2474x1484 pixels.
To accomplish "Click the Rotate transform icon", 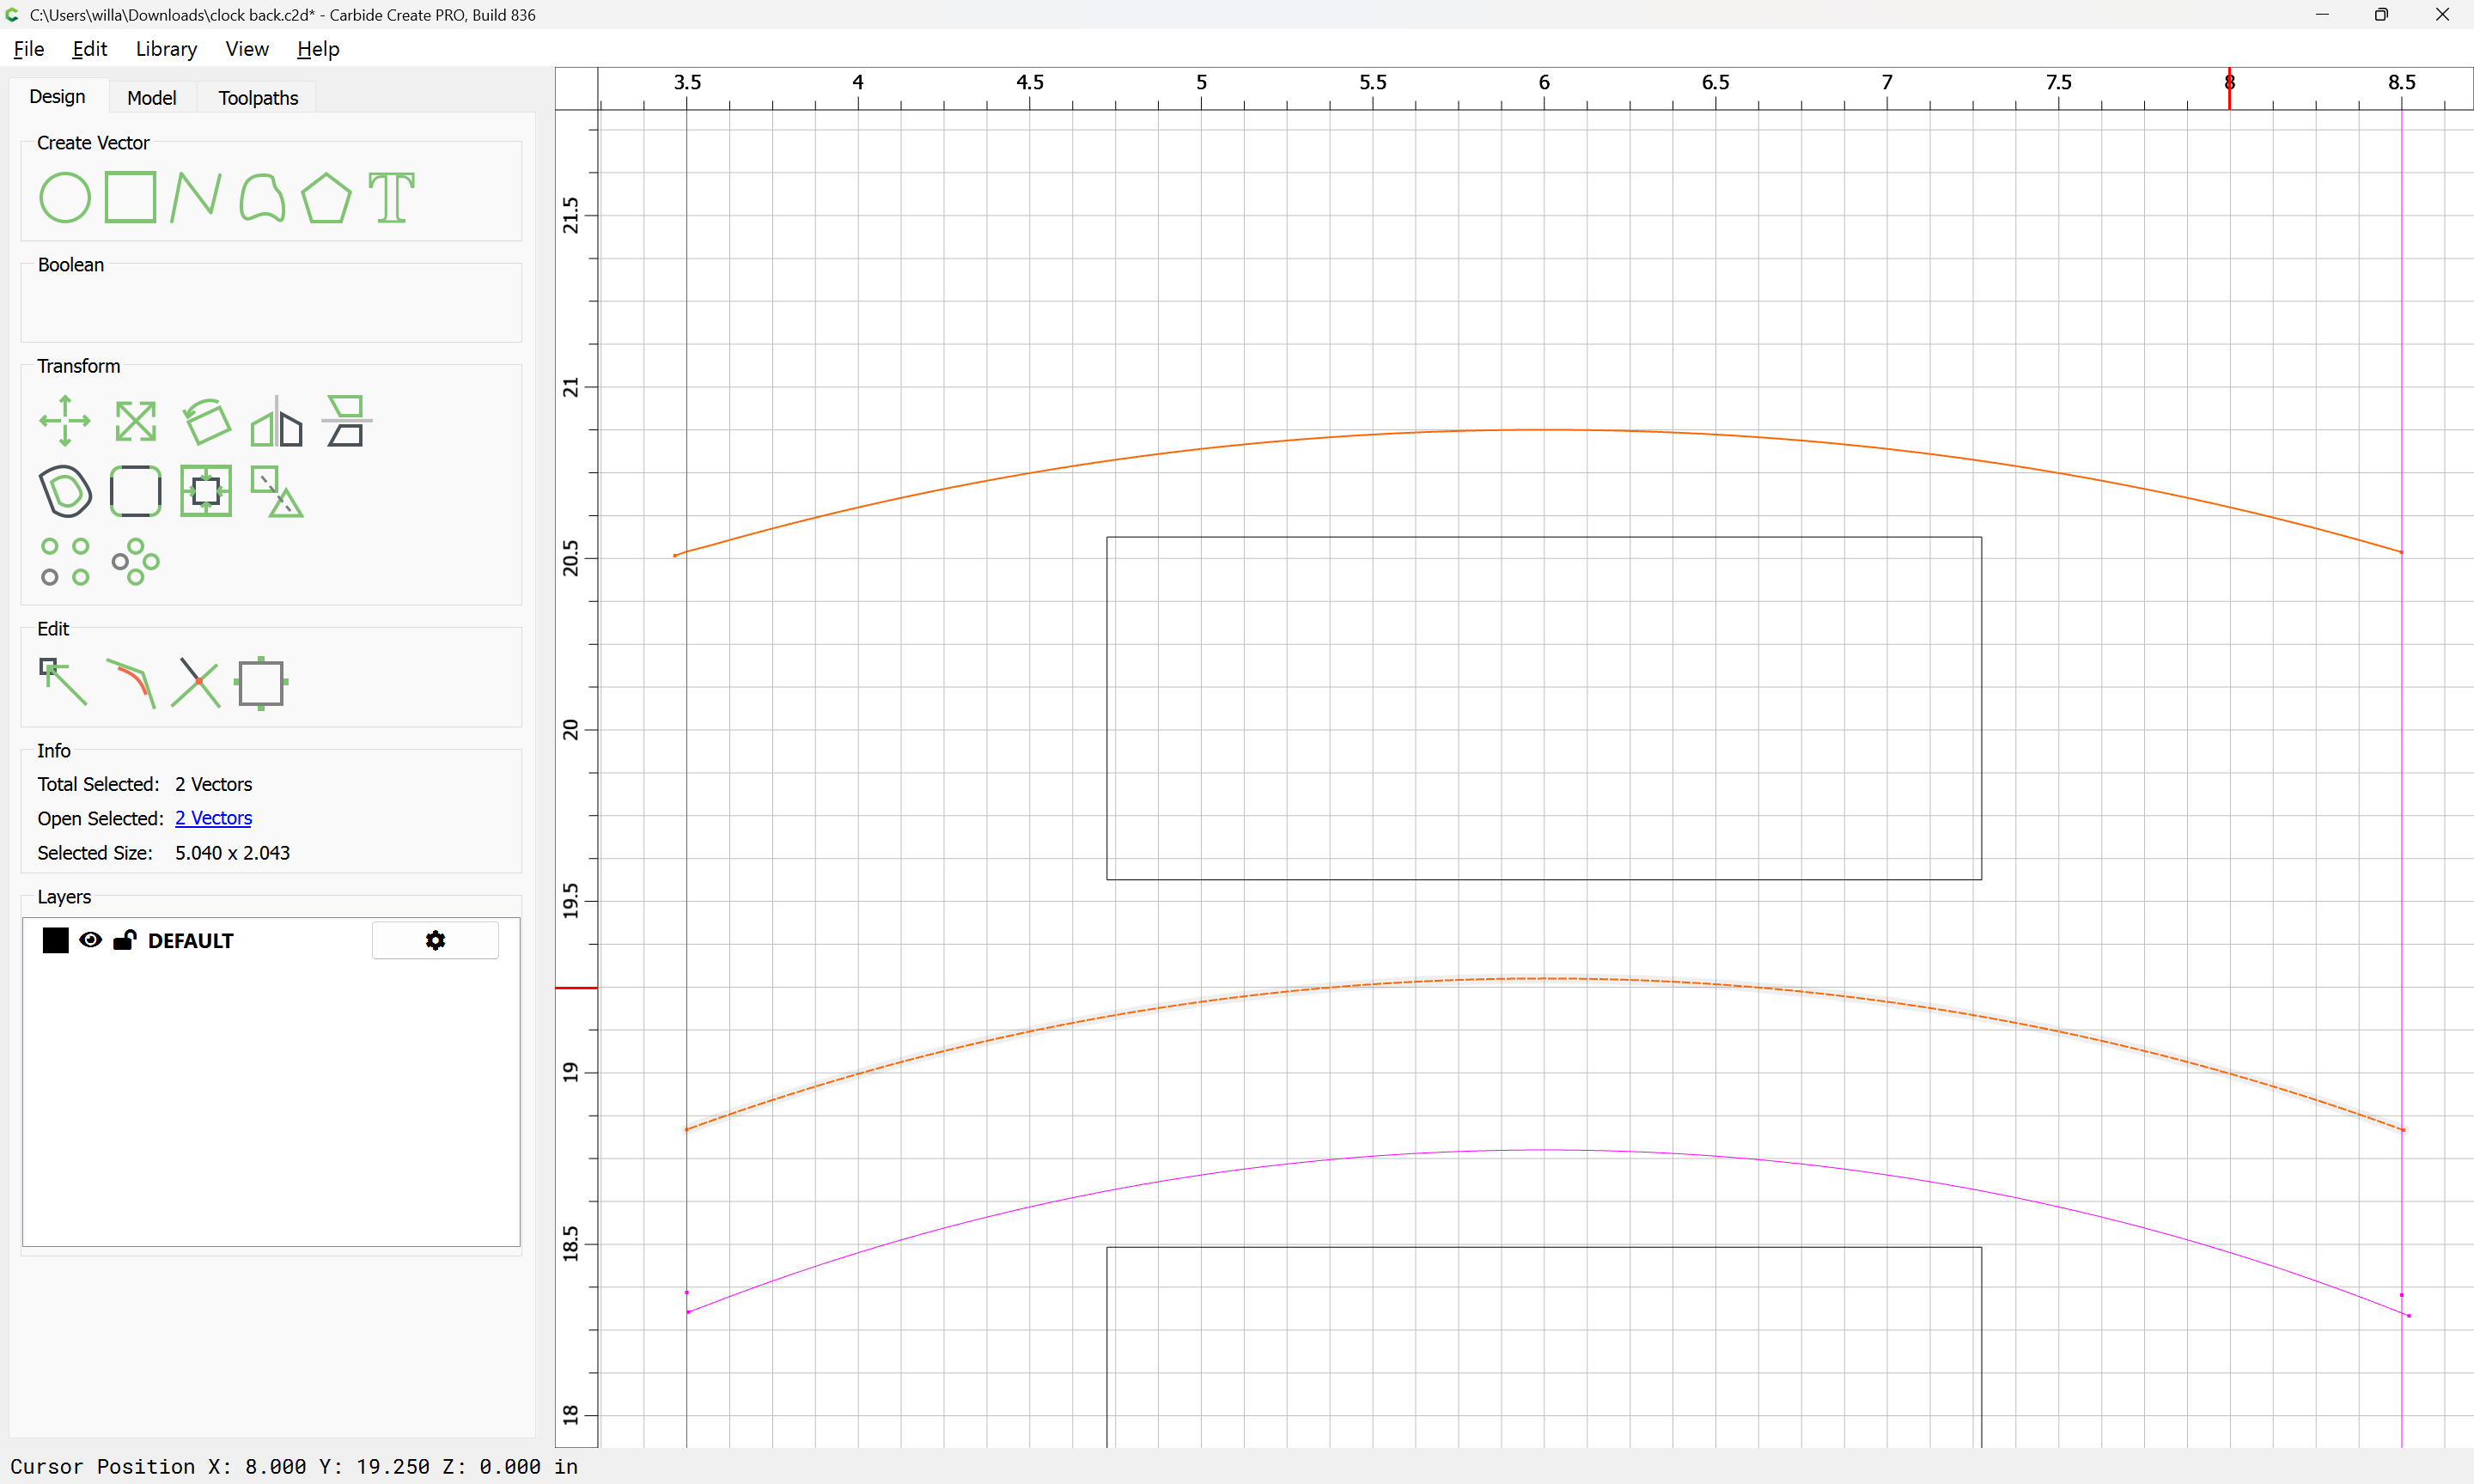I will coord(206,421).
